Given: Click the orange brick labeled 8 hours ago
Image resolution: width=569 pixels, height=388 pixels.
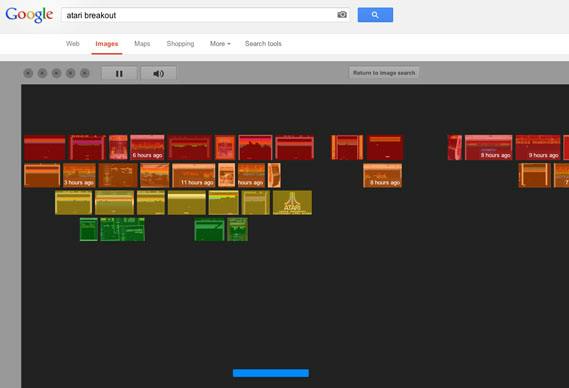Looking at the screenshot, I should click(382, 175).
